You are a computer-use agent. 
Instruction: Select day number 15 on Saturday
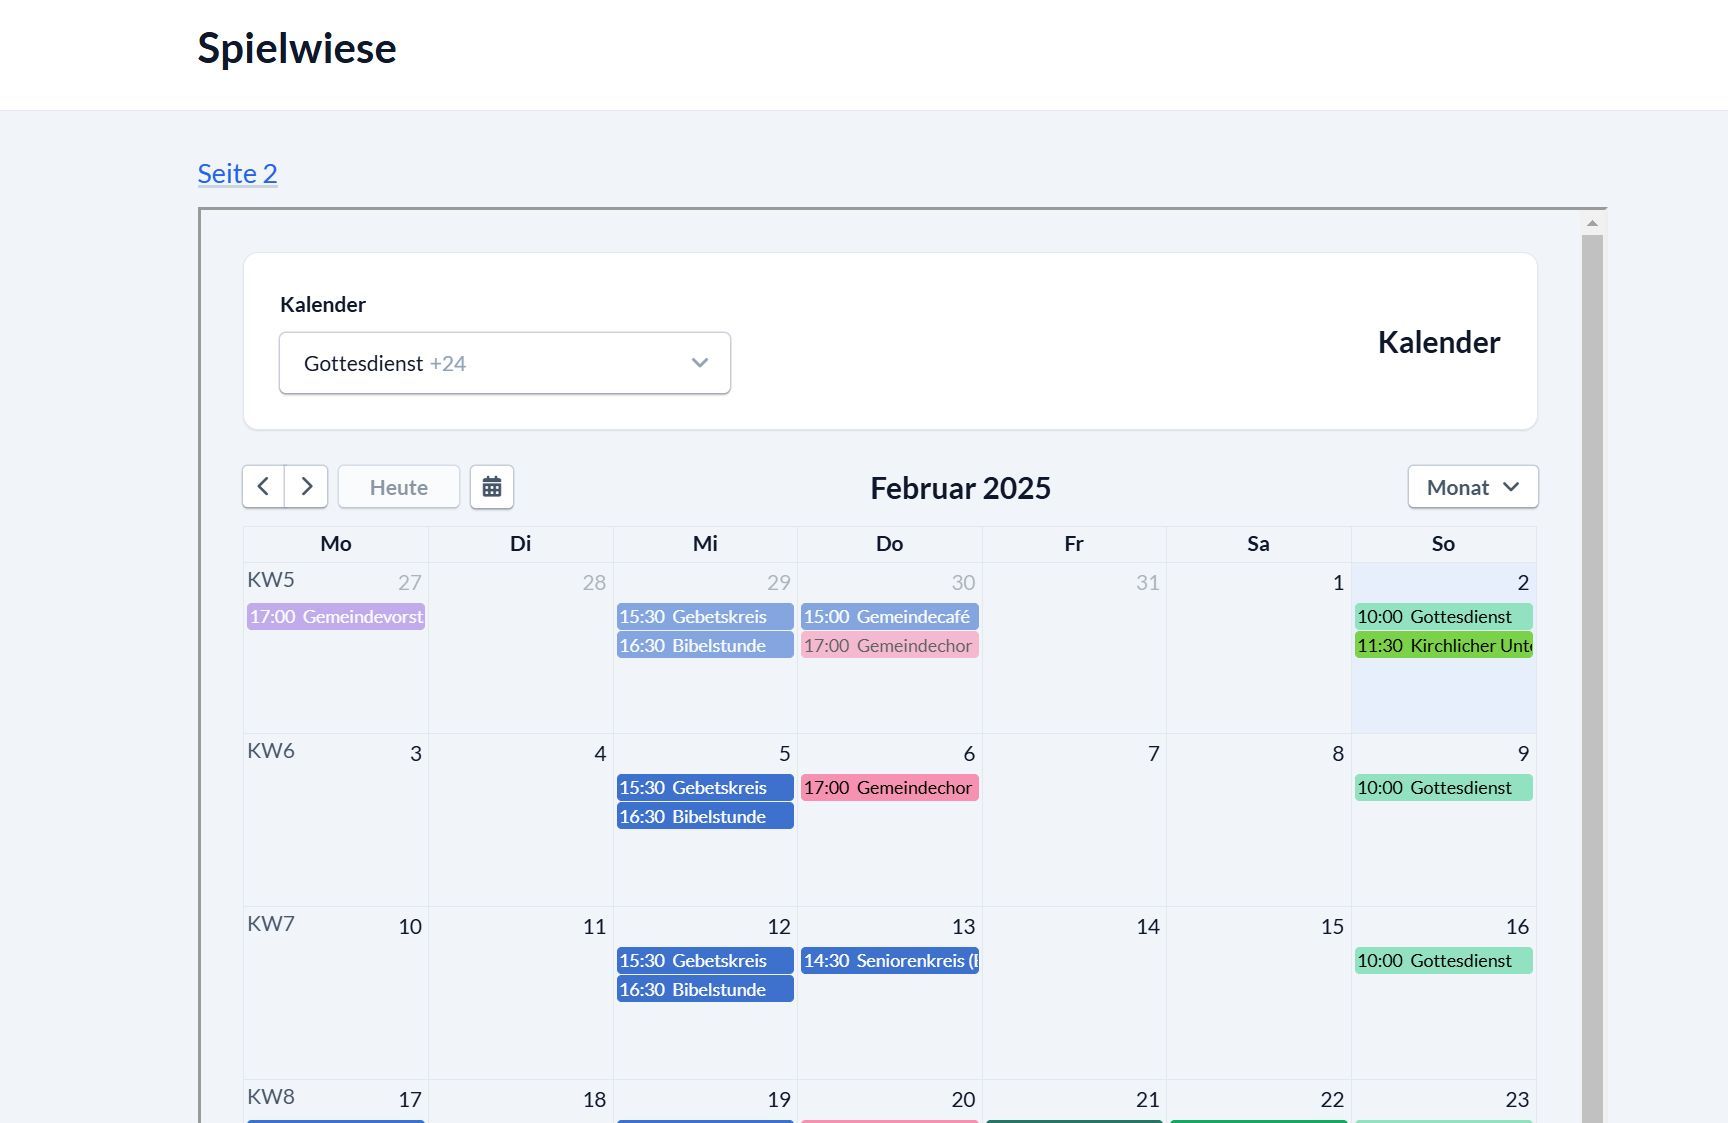(1332, 927)
